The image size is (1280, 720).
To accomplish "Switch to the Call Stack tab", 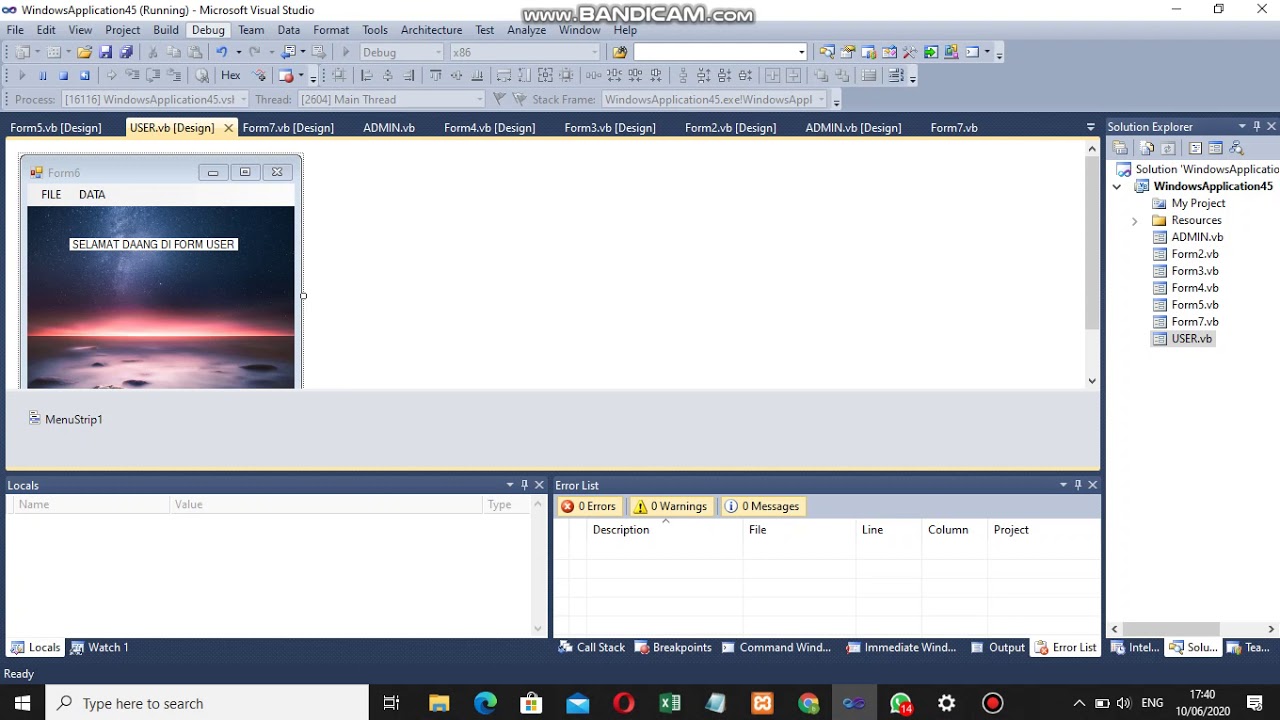I will point(592,647).
